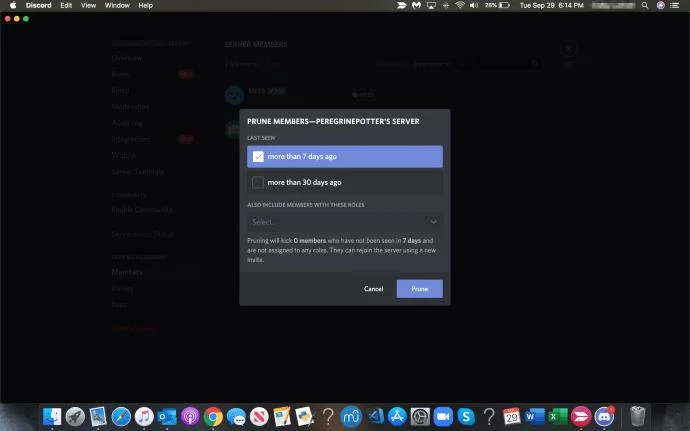The width and height of the screenshot is (690, 431).
Task: Click the 'Pruning will kick 0 members' description
Action: (341, 250)
